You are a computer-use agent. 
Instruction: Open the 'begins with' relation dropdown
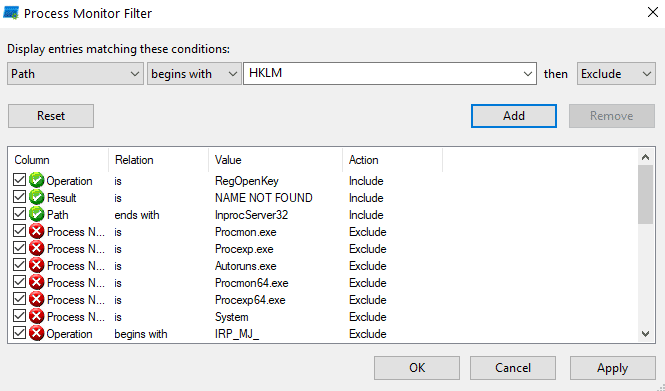pos(194,74)
